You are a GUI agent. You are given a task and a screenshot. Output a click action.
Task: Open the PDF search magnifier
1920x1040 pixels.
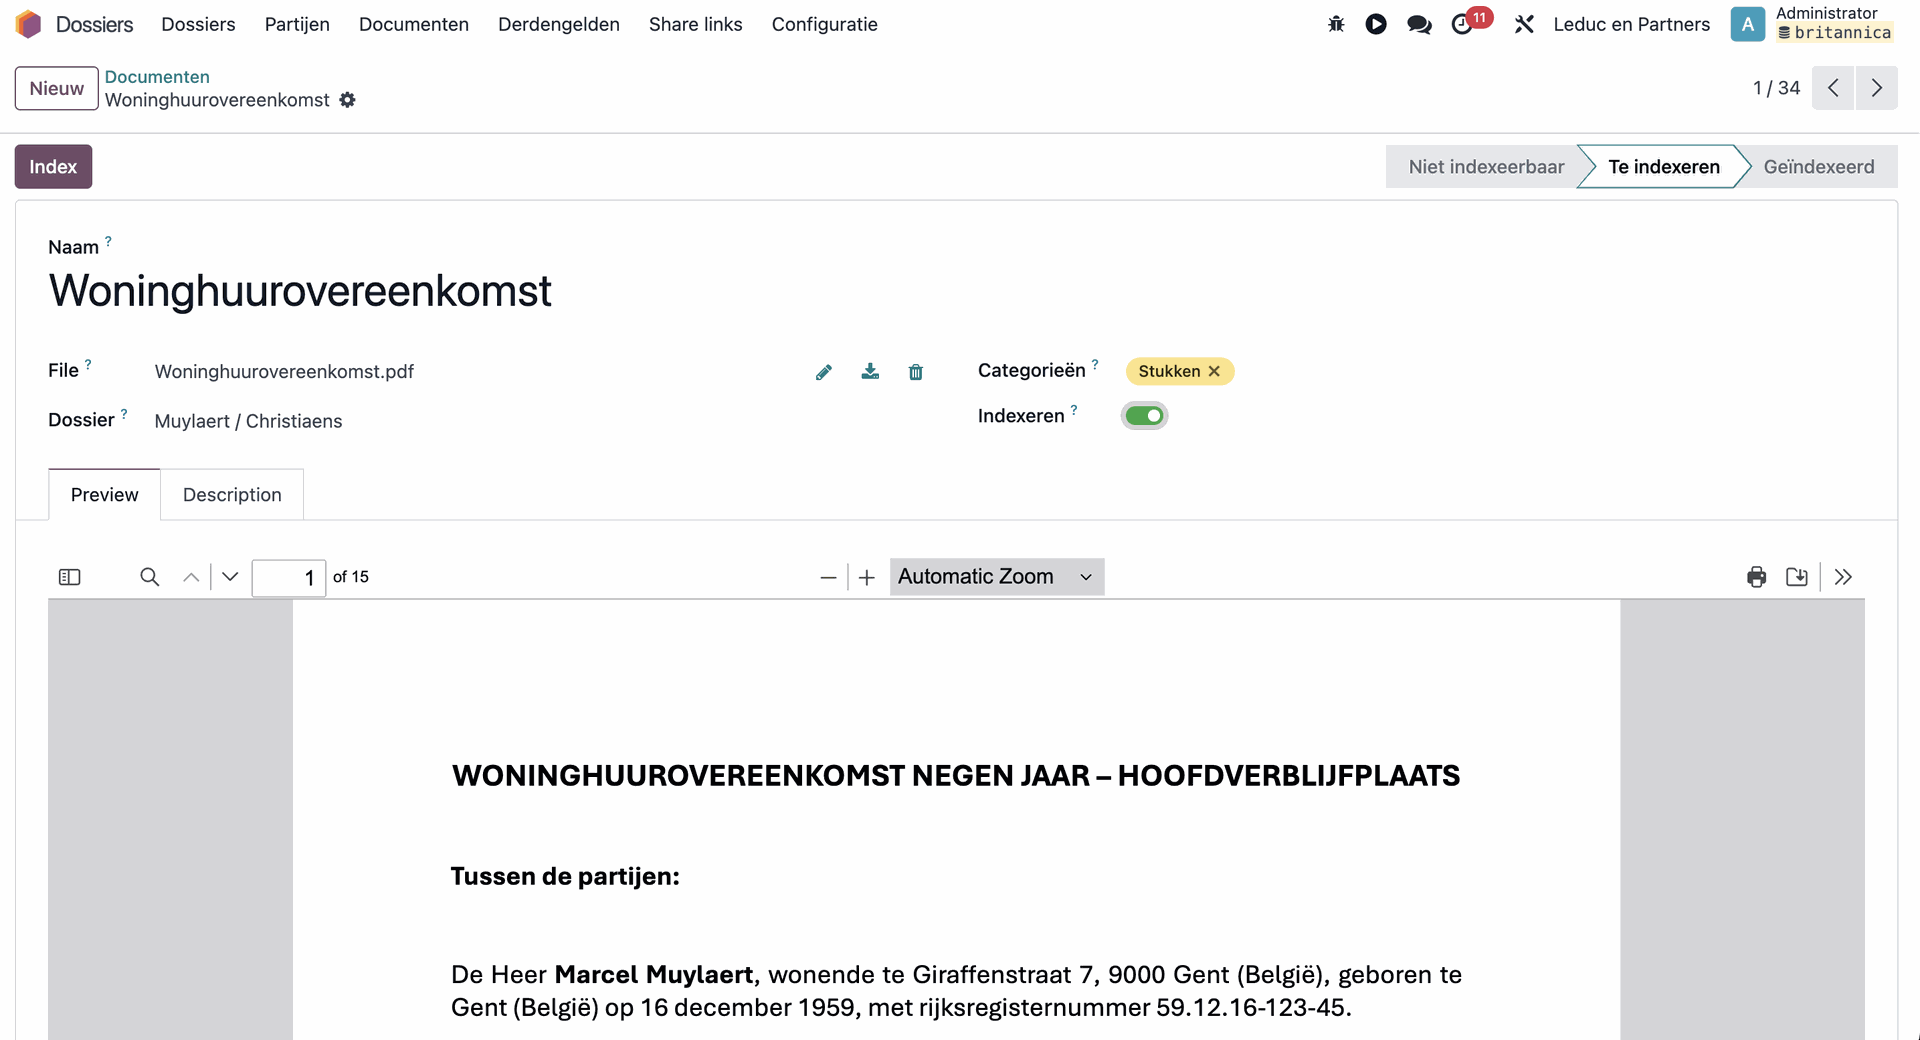pyautogui.click(x=149, y=577)
